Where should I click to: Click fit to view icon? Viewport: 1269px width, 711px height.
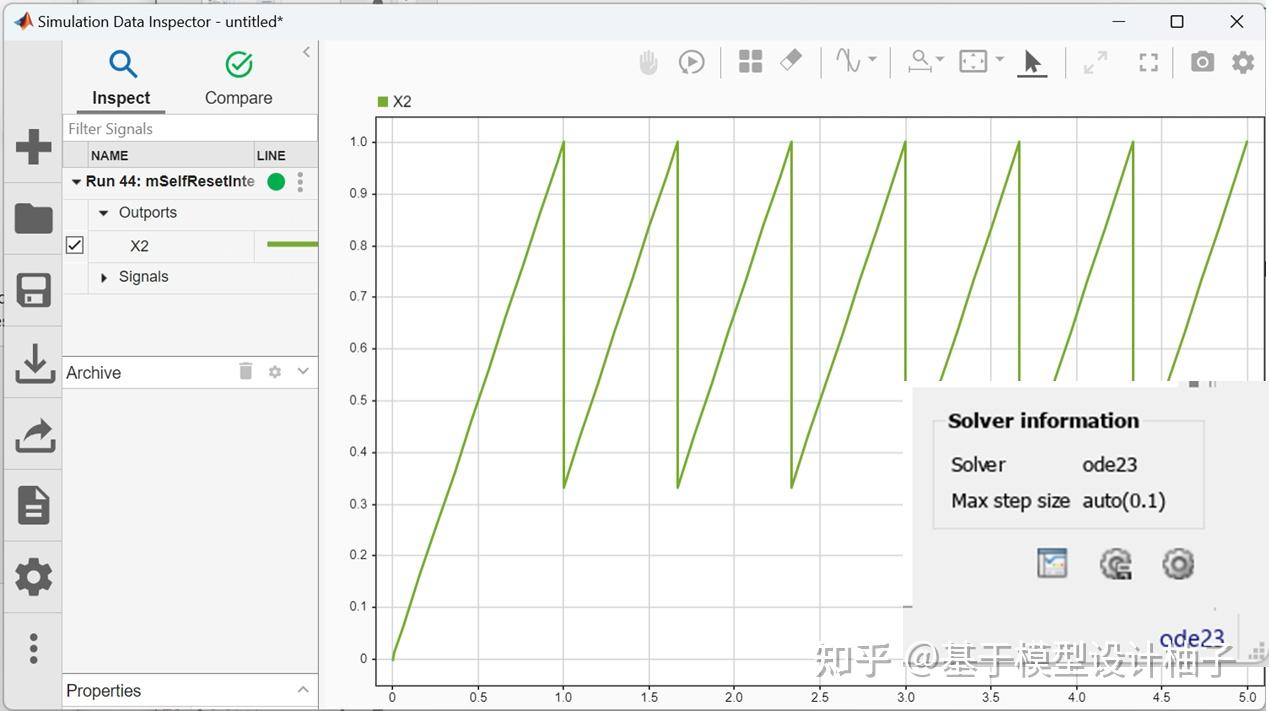[x=973, y=62]
